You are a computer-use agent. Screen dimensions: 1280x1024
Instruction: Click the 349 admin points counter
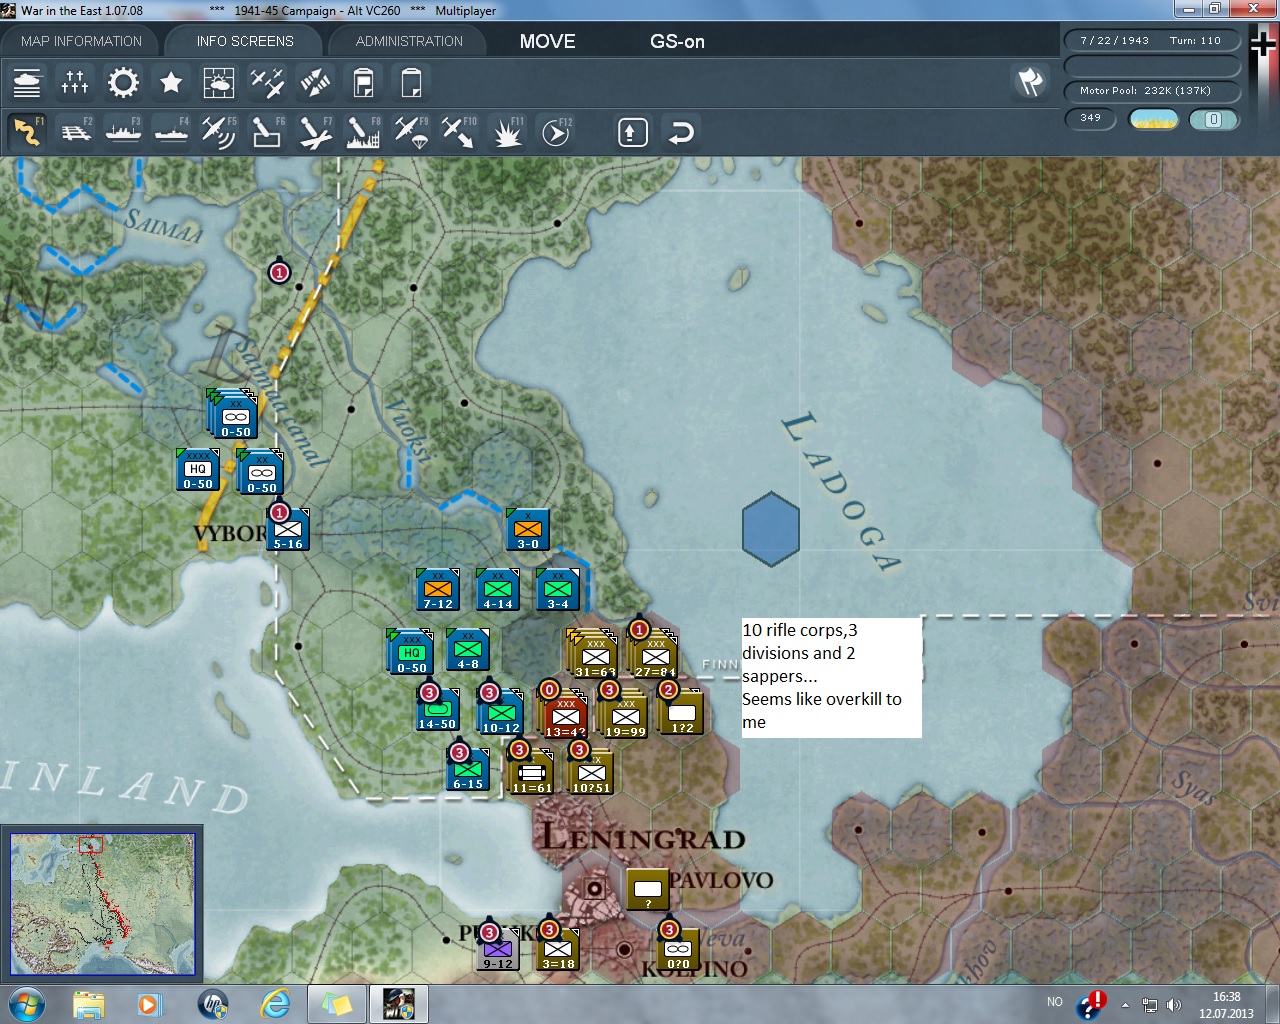coord(1090,119)
